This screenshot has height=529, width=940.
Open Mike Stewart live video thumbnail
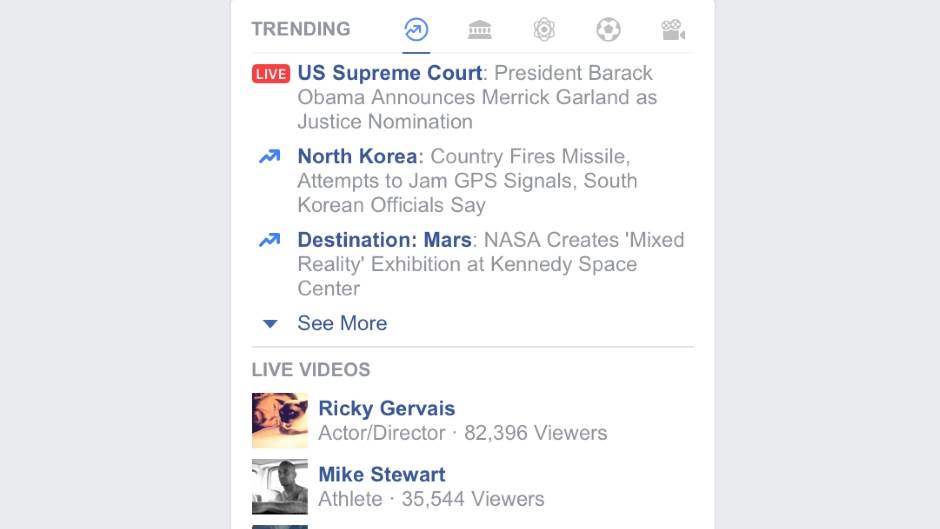pos(280,486)
